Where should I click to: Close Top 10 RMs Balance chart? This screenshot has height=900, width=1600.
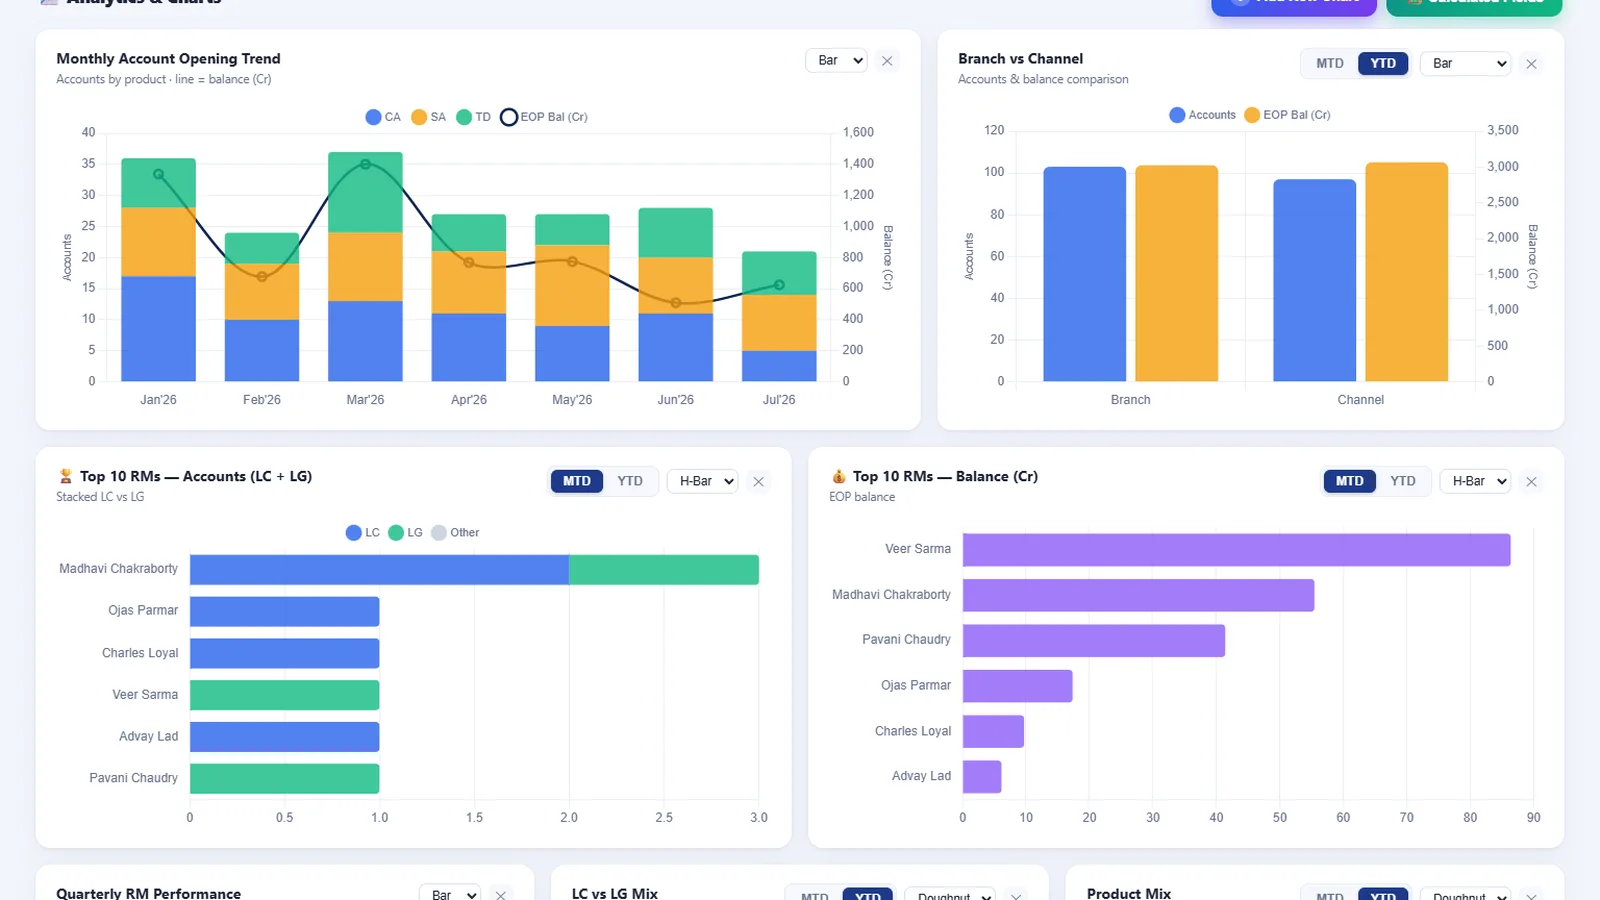[x=1531, y=482]
